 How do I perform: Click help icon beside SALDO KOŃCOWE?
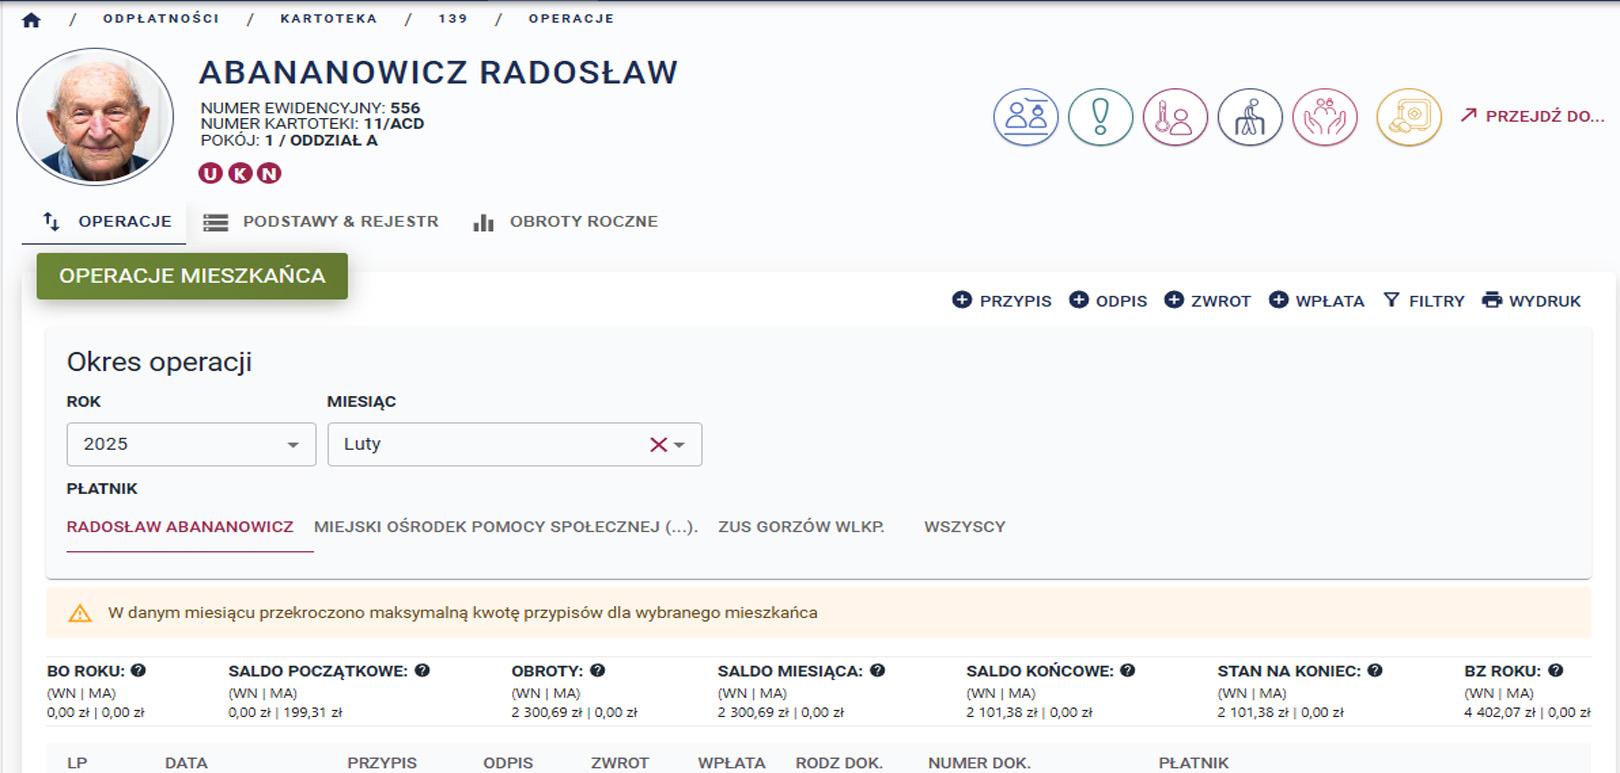coord(1128,671)
